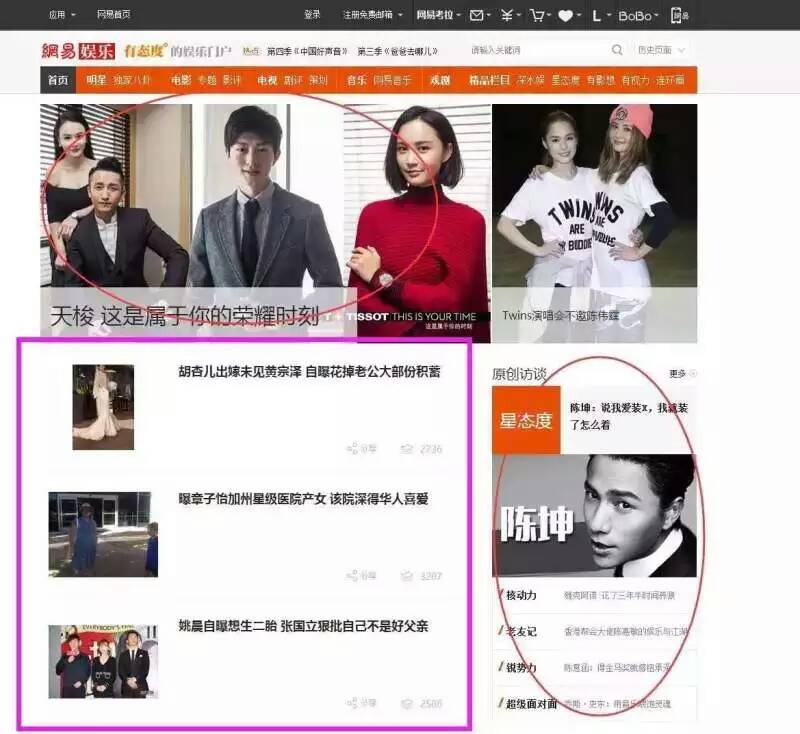Open the 老友记 interview row

click(594, 631)
